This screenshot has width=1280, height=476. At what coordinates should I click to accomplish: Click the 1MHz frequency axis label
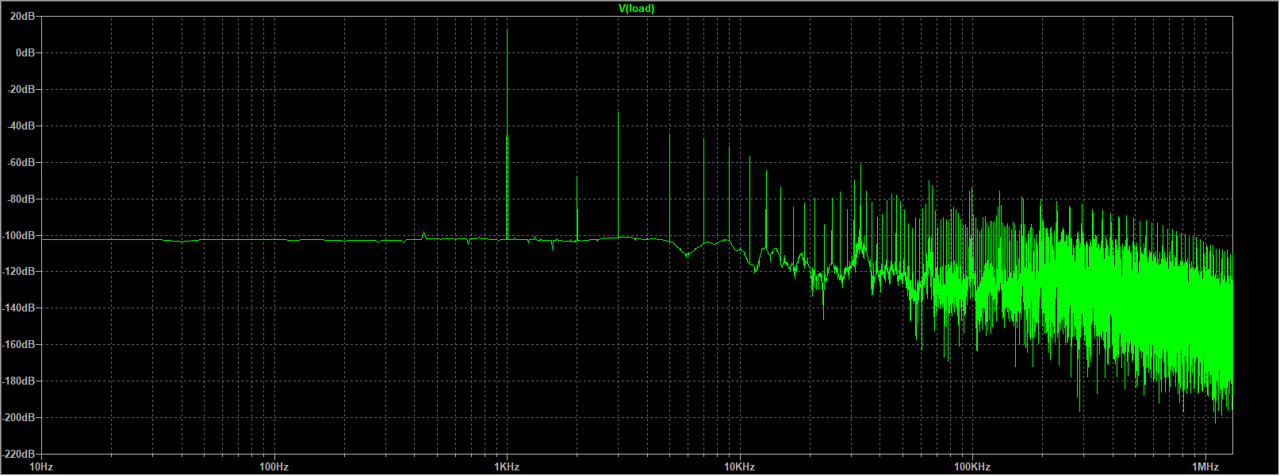pyautogui.click(x=1204, y=467)
